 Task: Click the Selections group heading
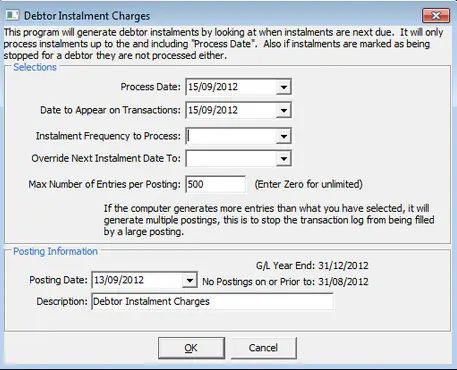(x=35, y=67)
